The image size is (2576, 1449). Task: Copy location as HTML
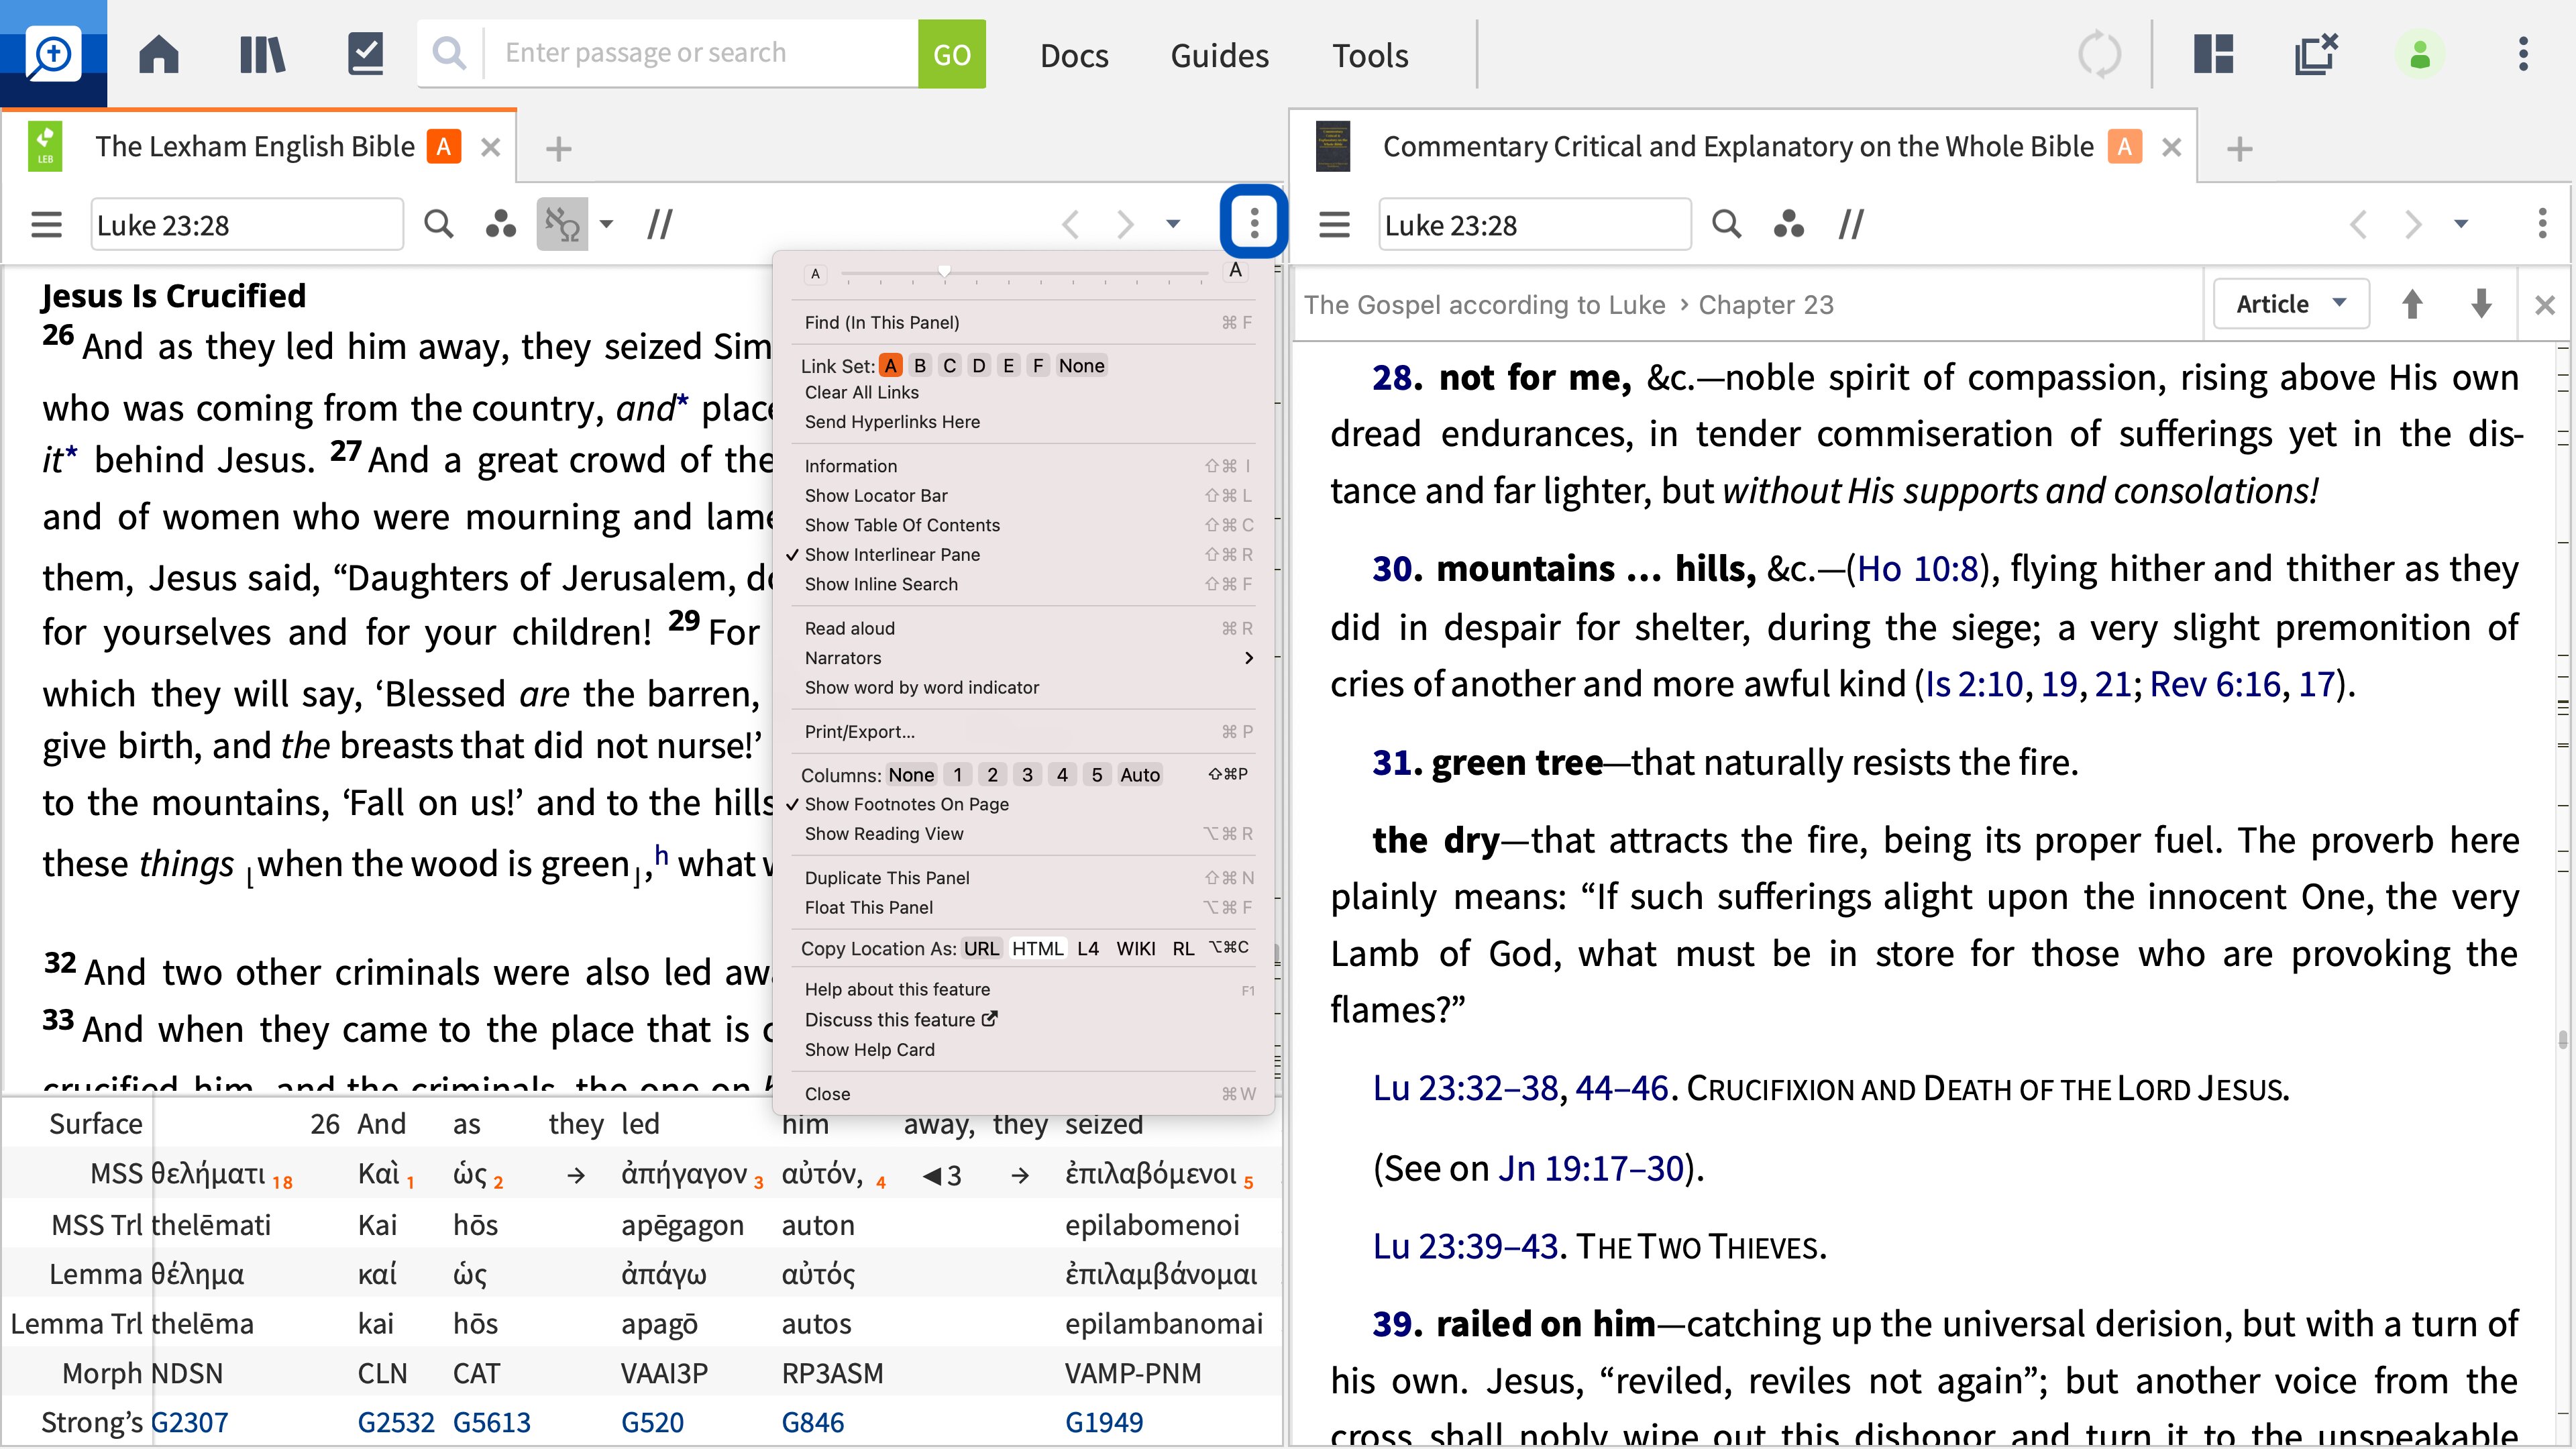tap(1037, 949)
